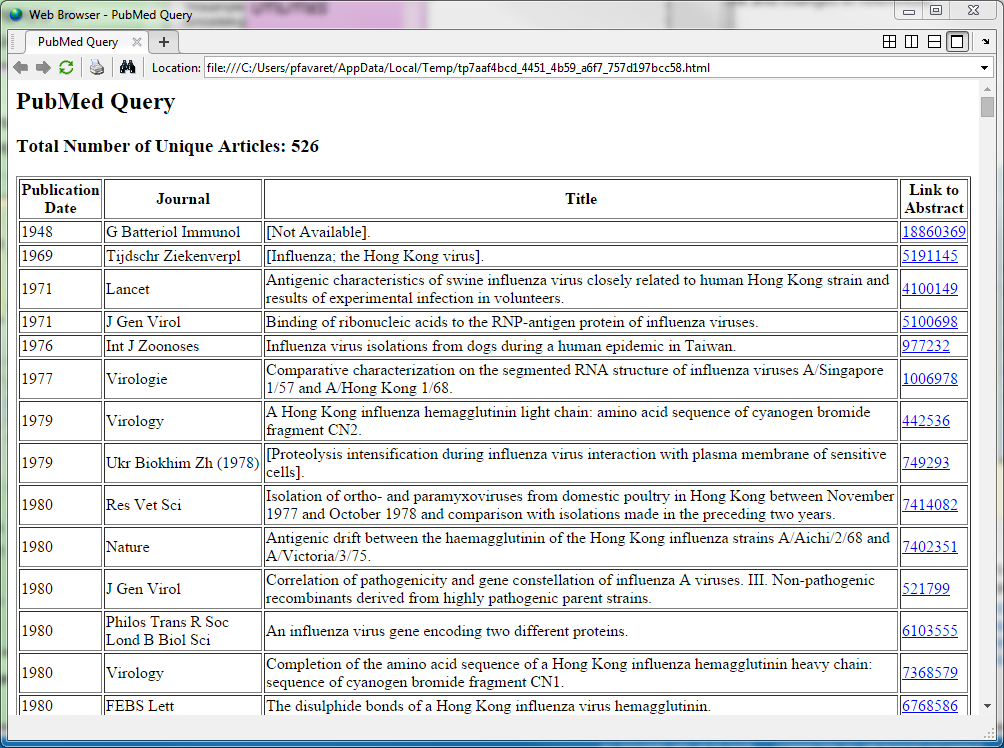
Task: Open abstract link 7414082
Action: (x=930, y=505)
